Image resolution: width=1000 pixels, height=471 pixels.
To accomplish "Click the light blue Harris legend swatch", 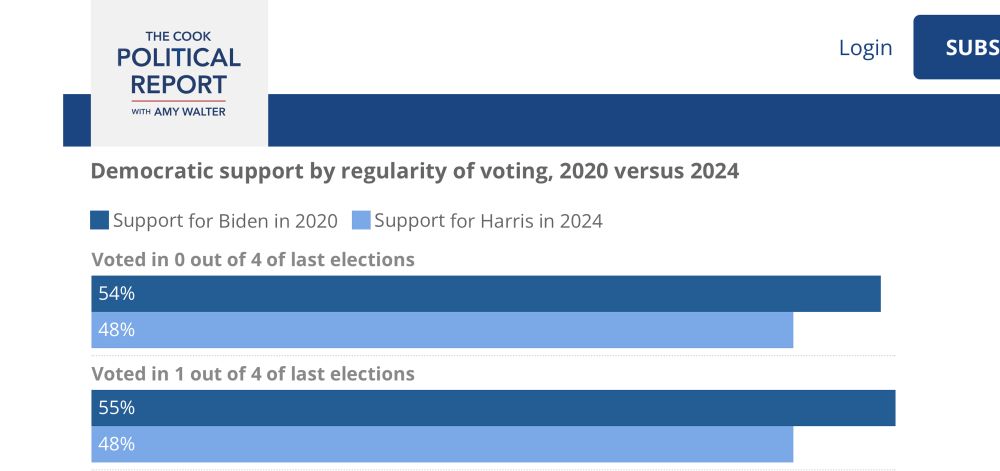I will [x=361, y=221].
